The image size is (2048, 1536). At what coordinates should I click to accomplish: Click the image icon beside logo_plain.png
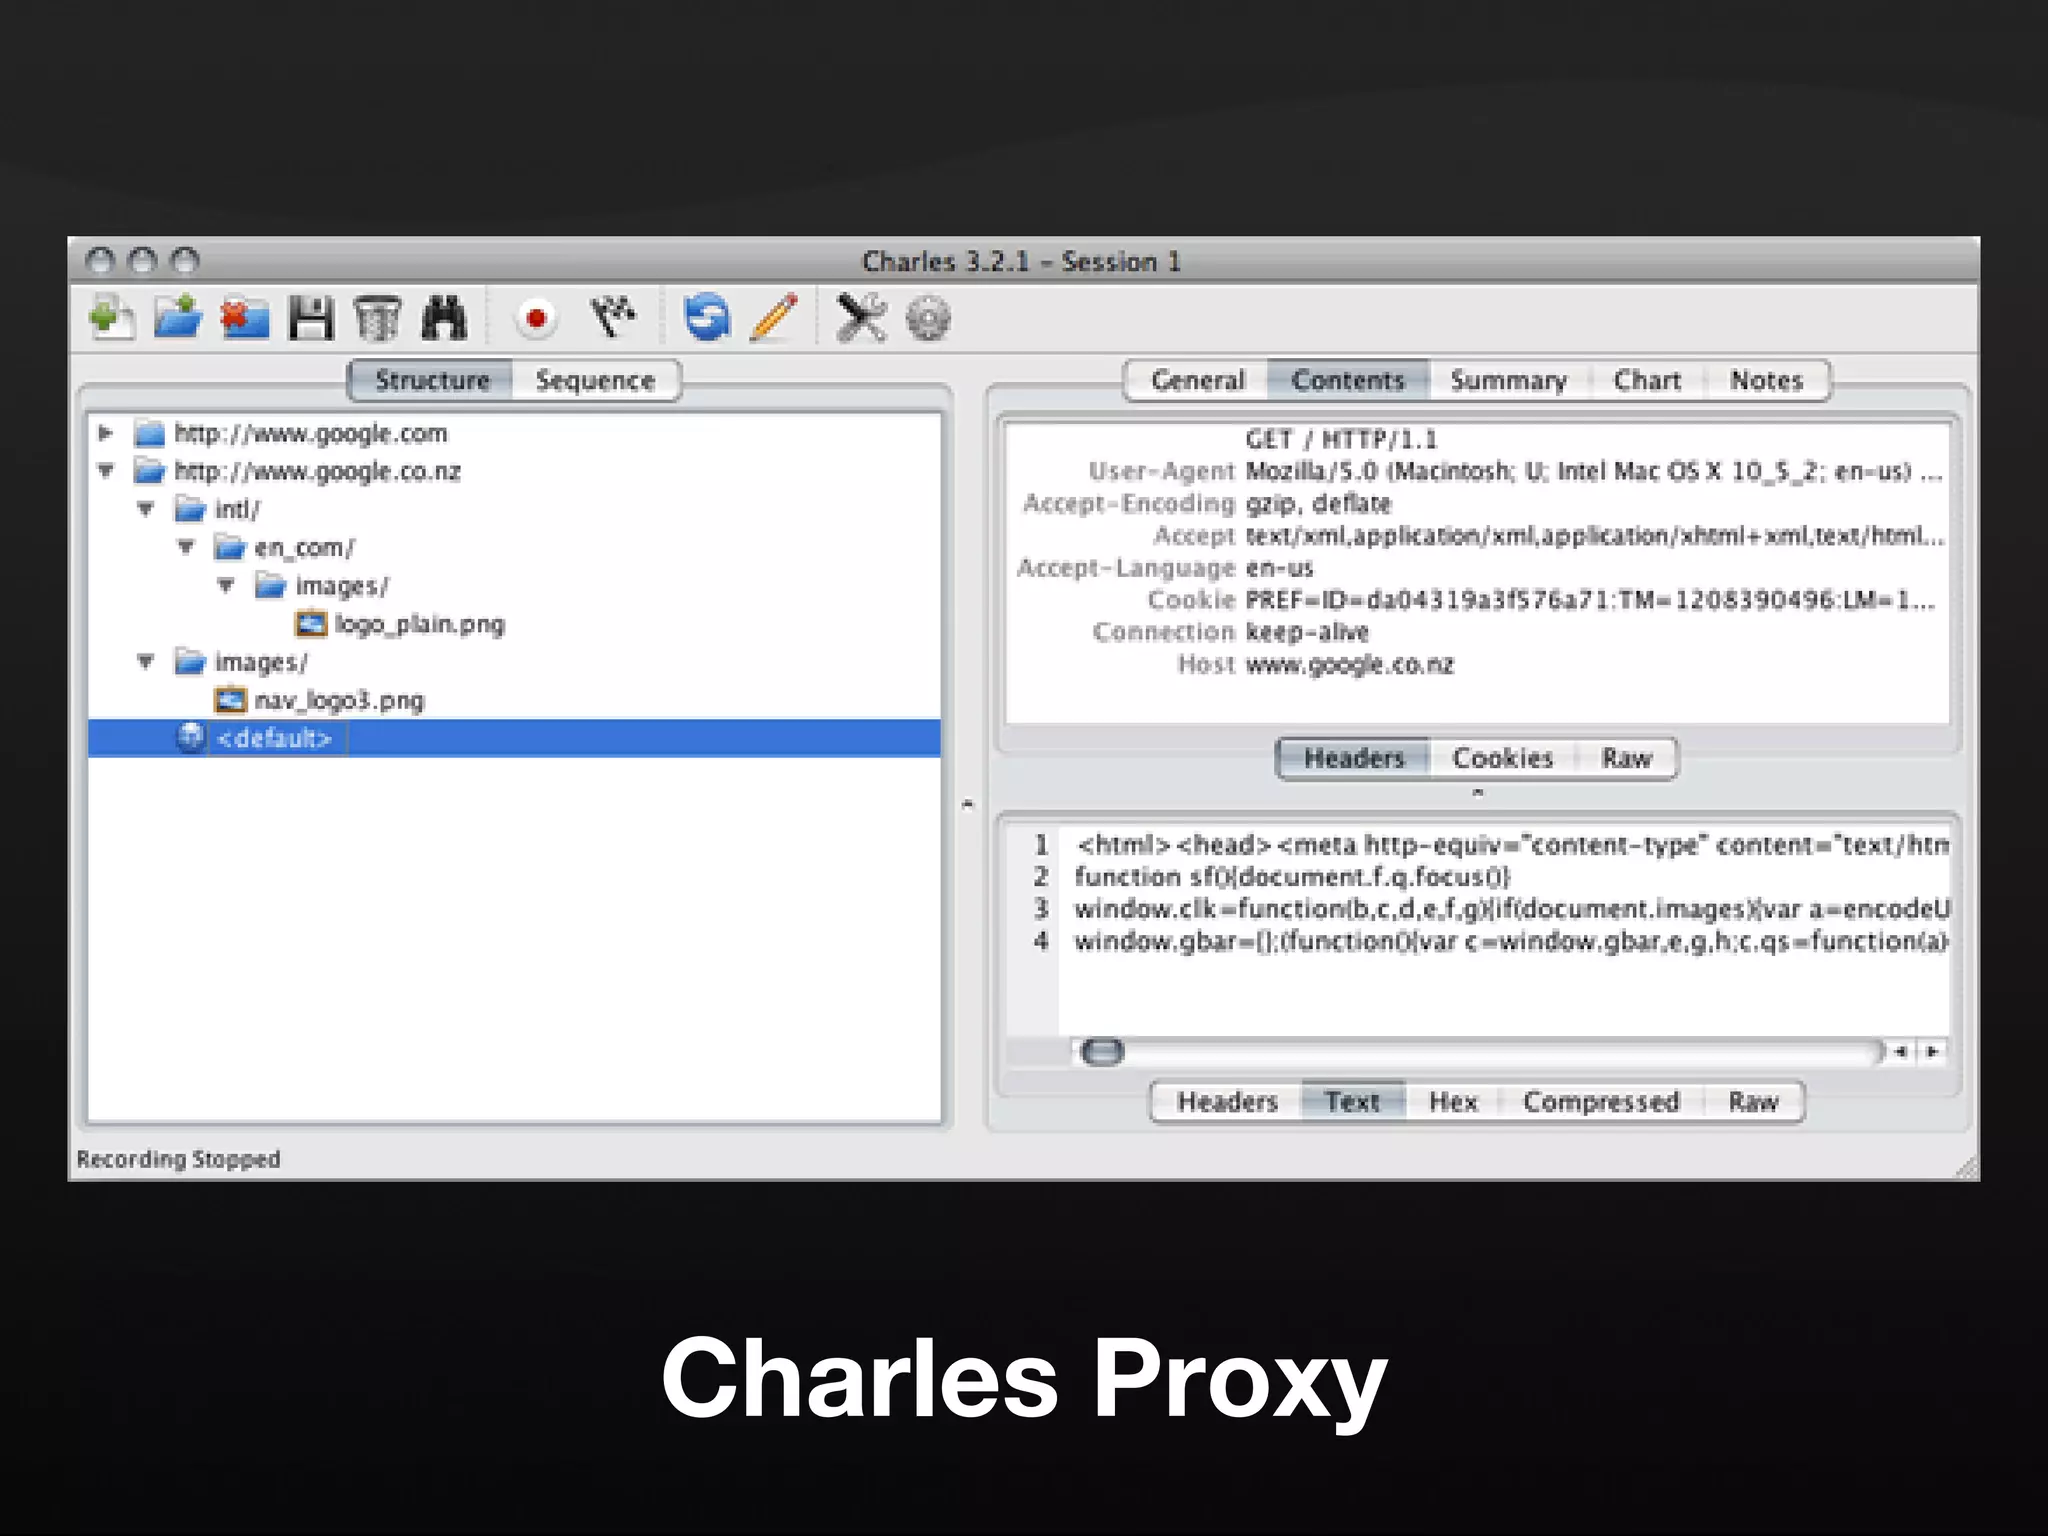[311, 624]
